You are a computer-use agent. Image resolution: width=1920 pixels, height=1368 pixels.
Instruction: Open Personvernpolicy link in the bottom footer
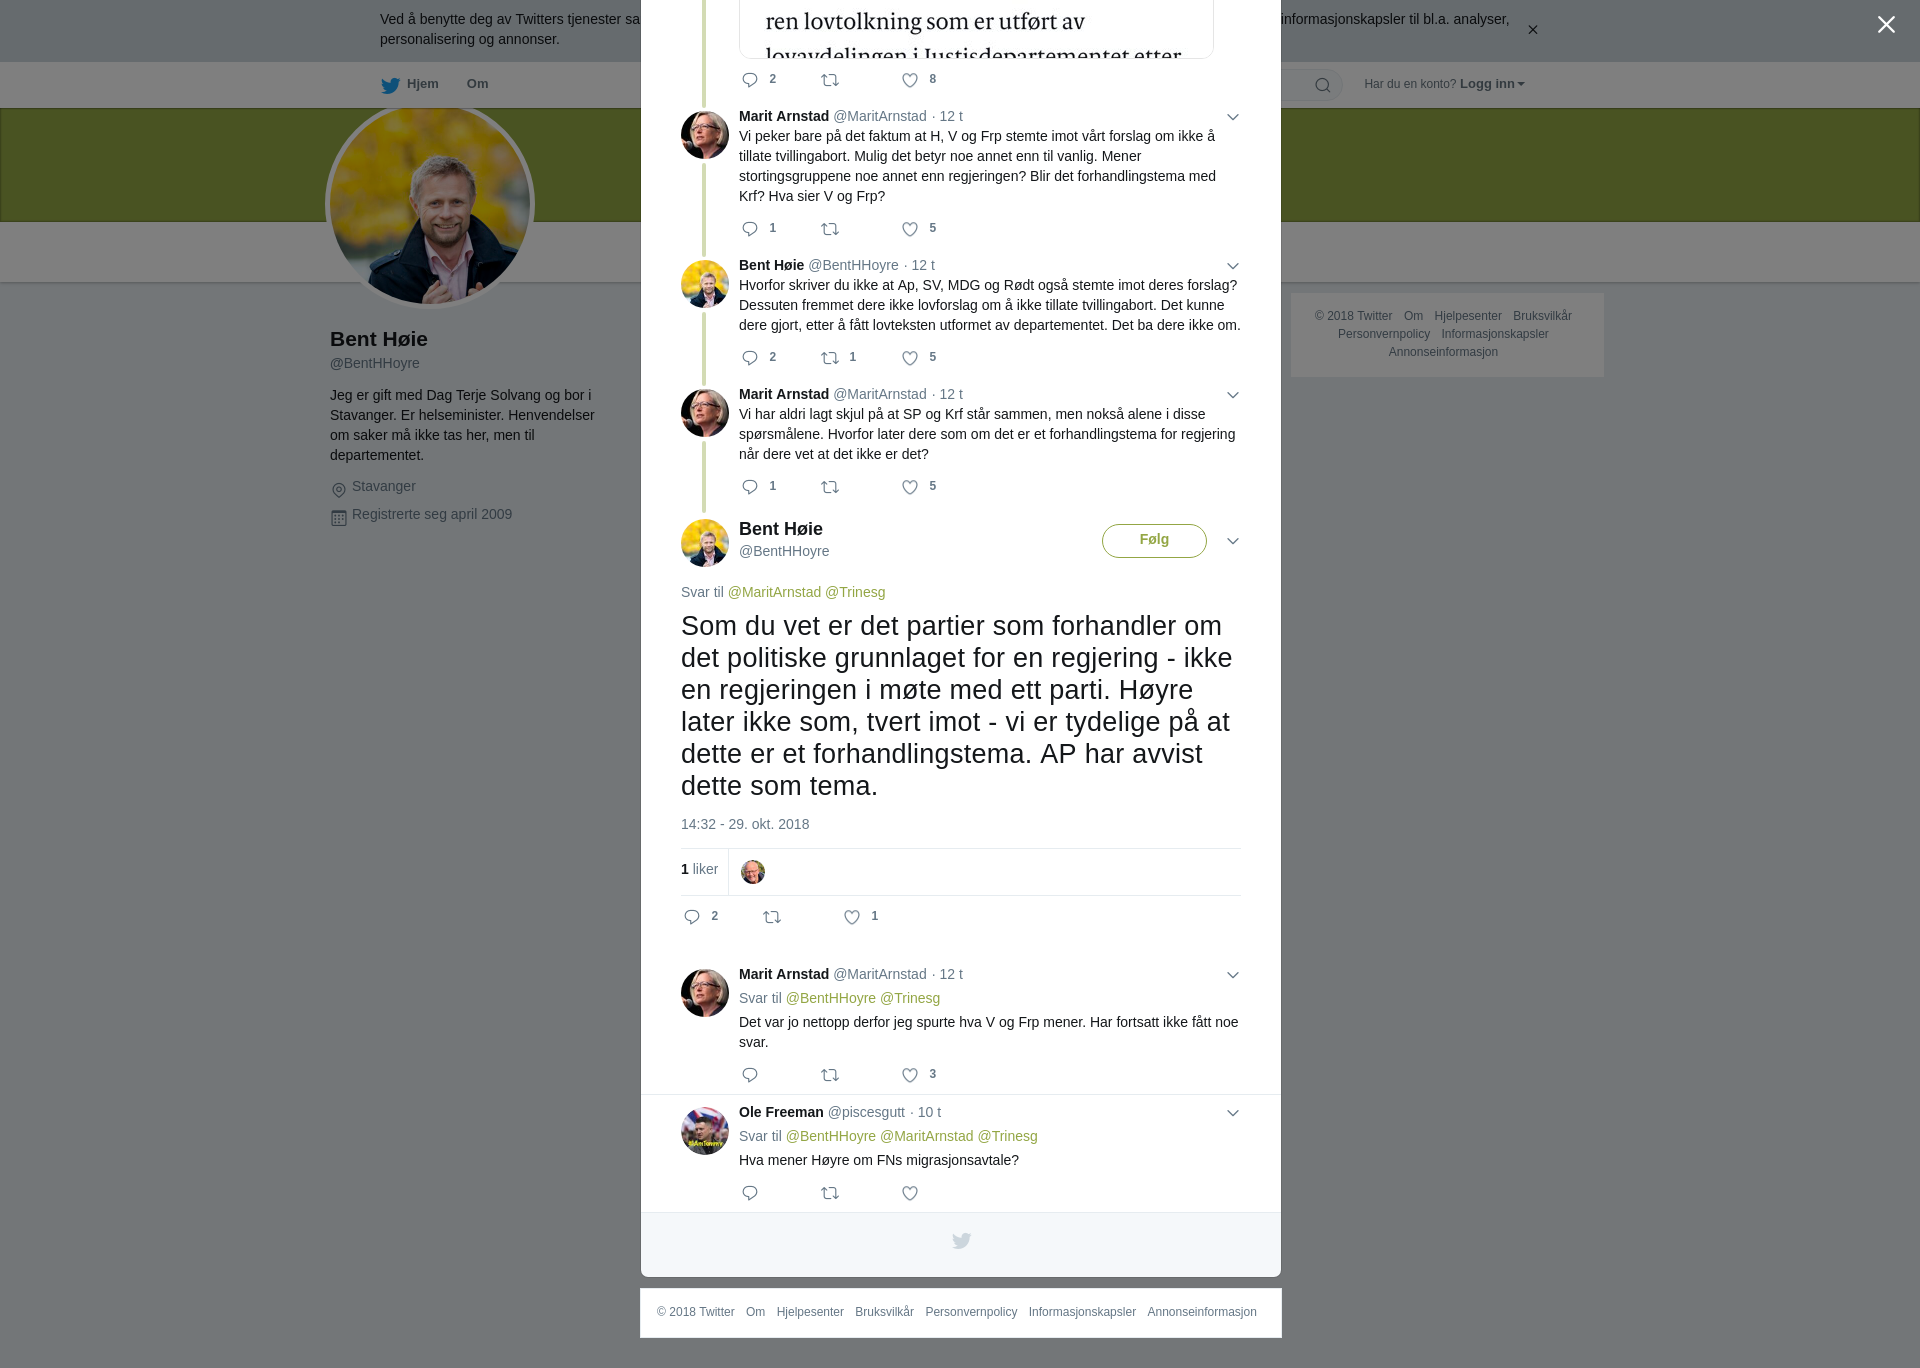pos(971,1312)
